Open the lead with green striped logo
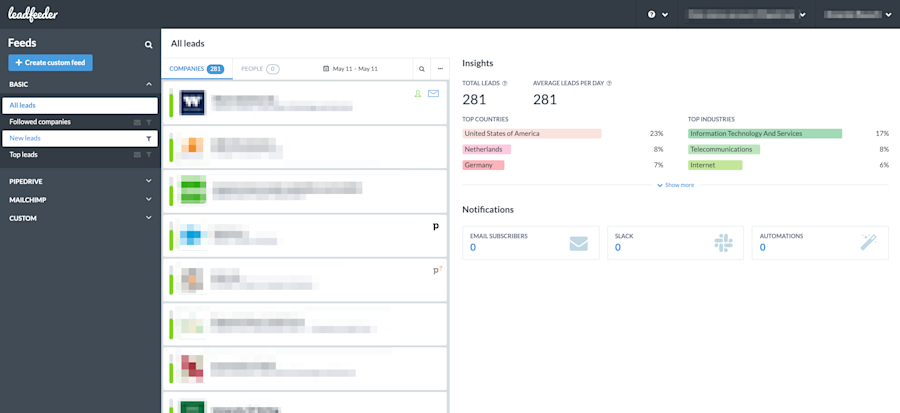The height and width of the screenshot is (413, 900). click(x=305, y=191)
